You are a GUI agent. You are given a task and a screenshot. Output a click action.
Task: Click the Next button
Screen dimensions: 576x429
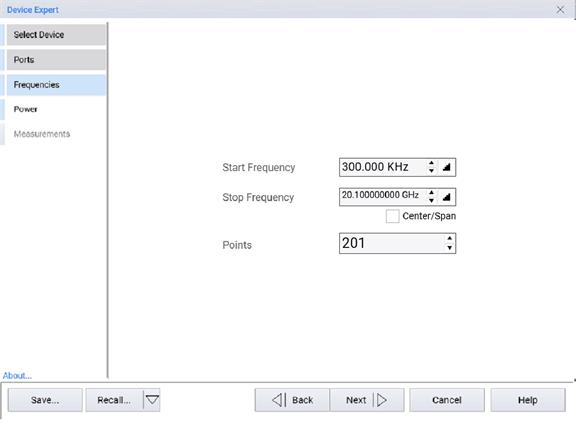367,400
